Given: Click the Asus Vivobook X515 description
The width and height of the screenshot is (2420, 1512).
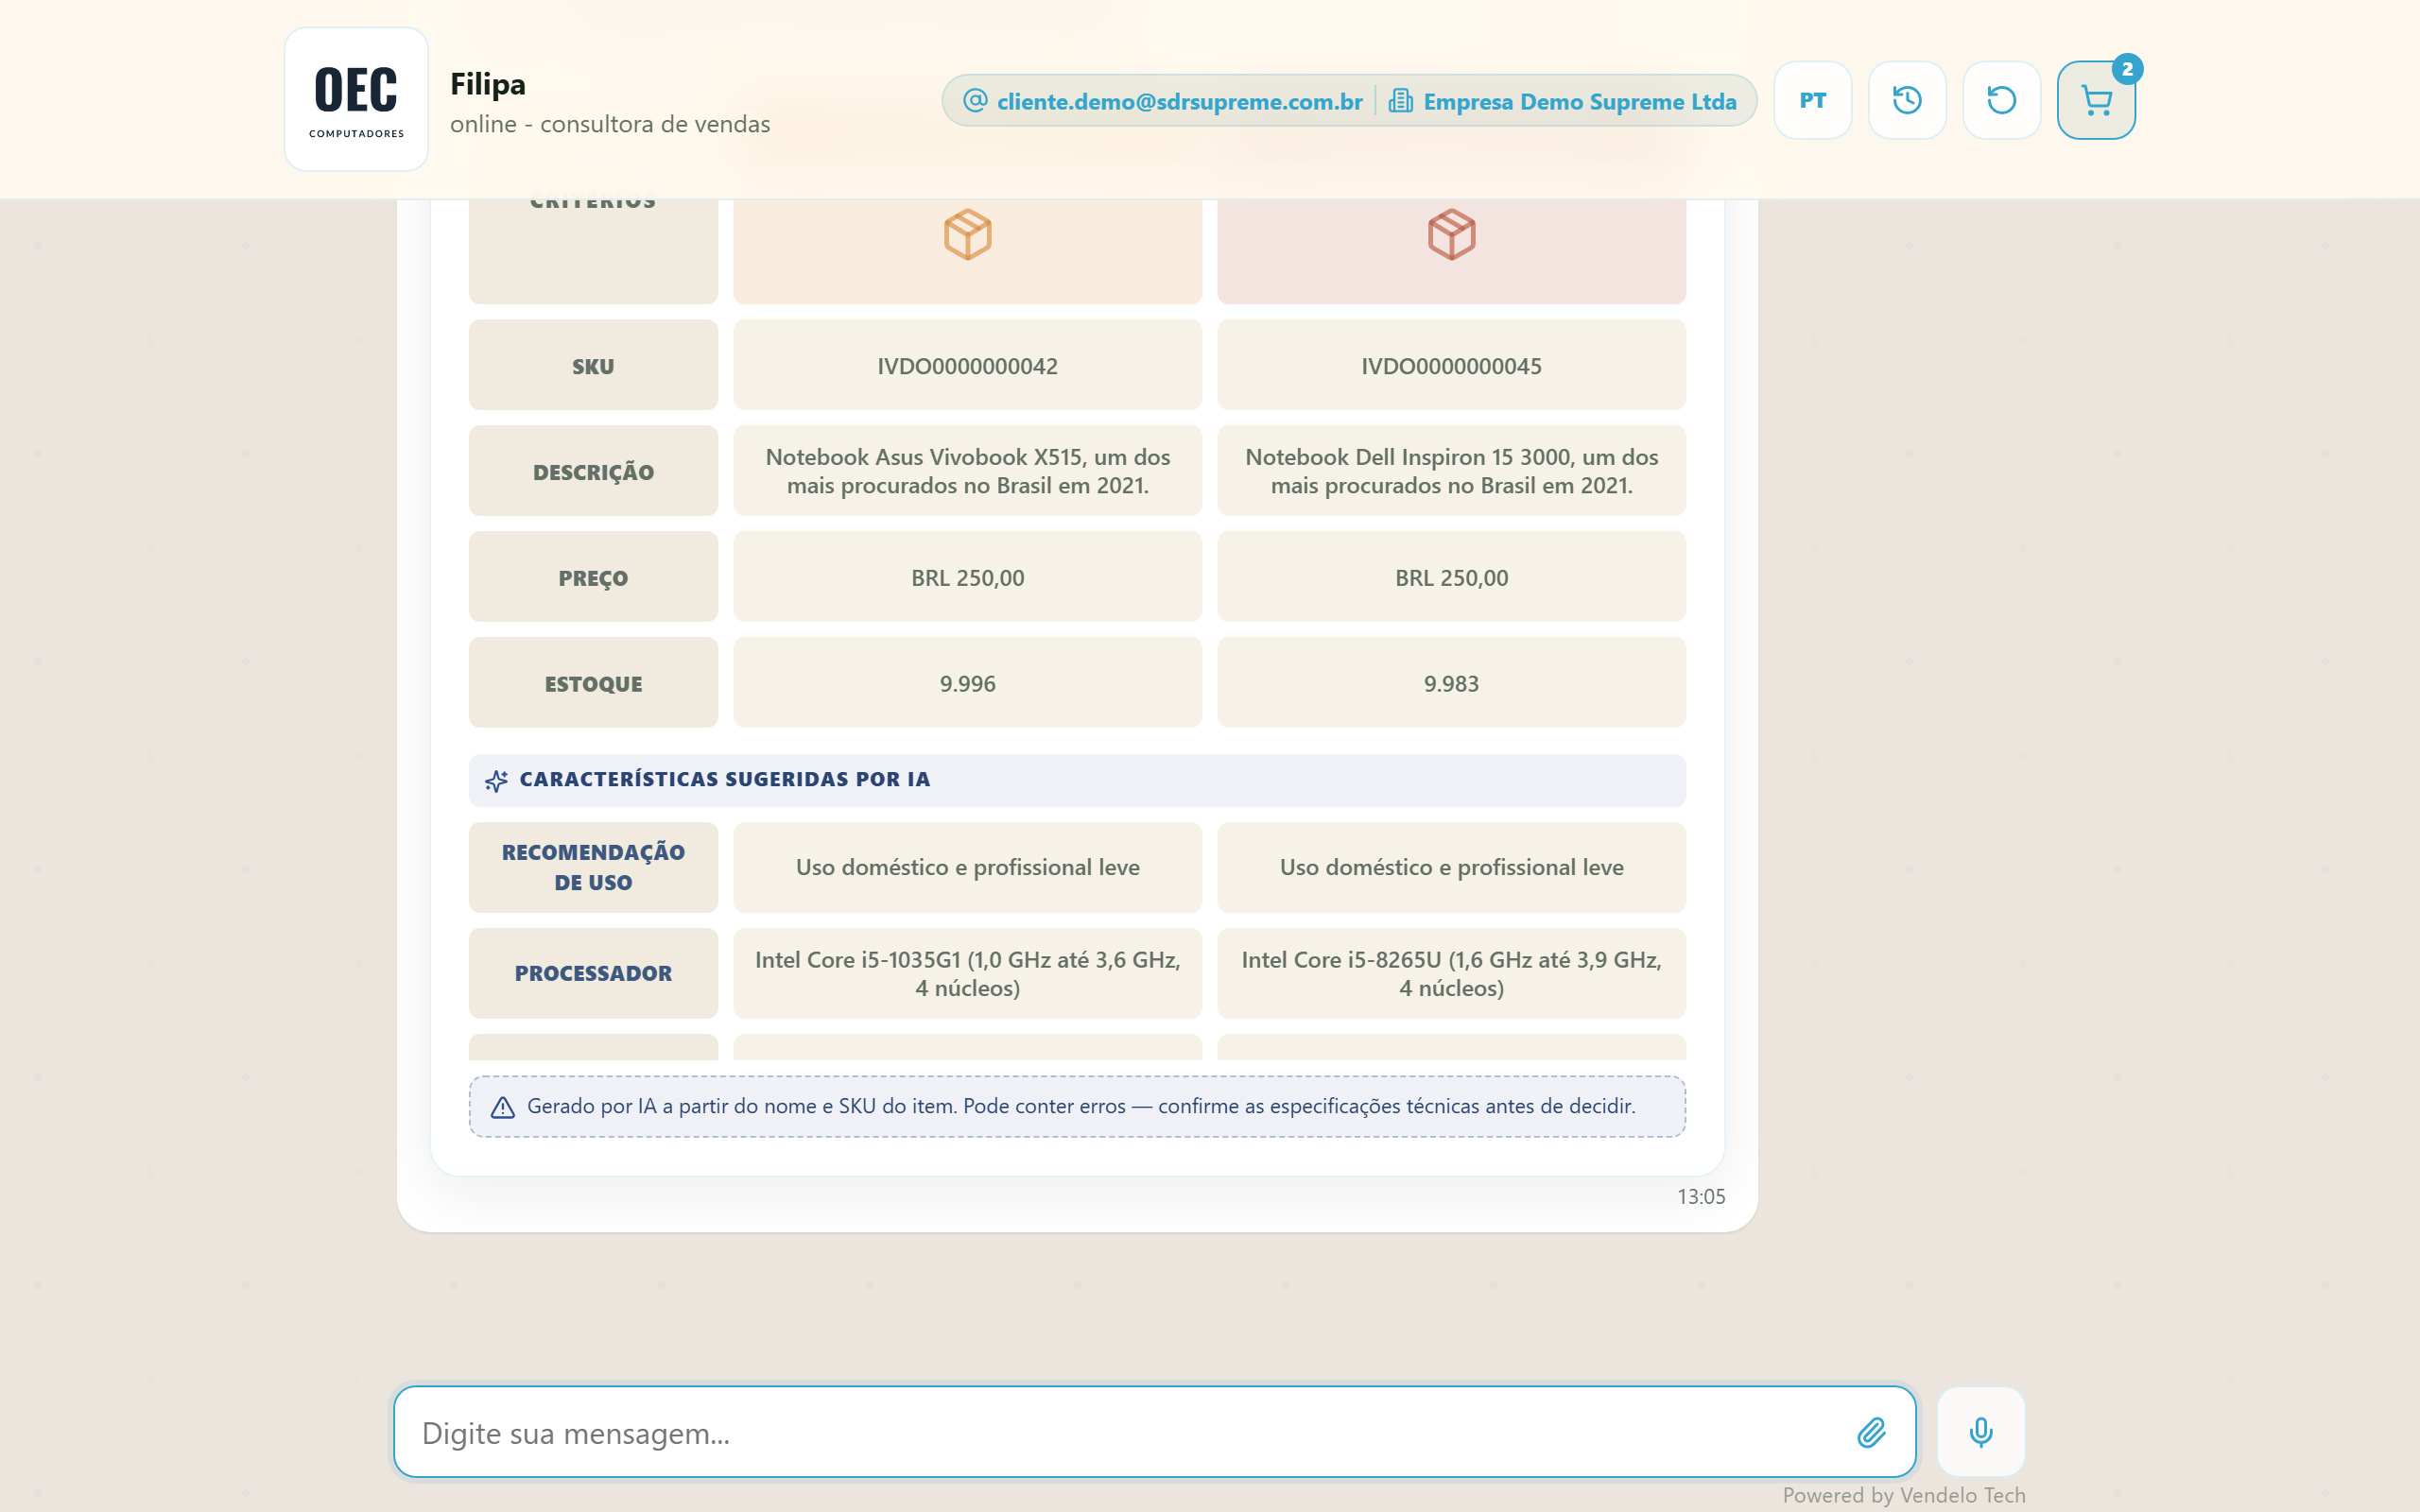Looking at the screenshot, I should 967,471.
